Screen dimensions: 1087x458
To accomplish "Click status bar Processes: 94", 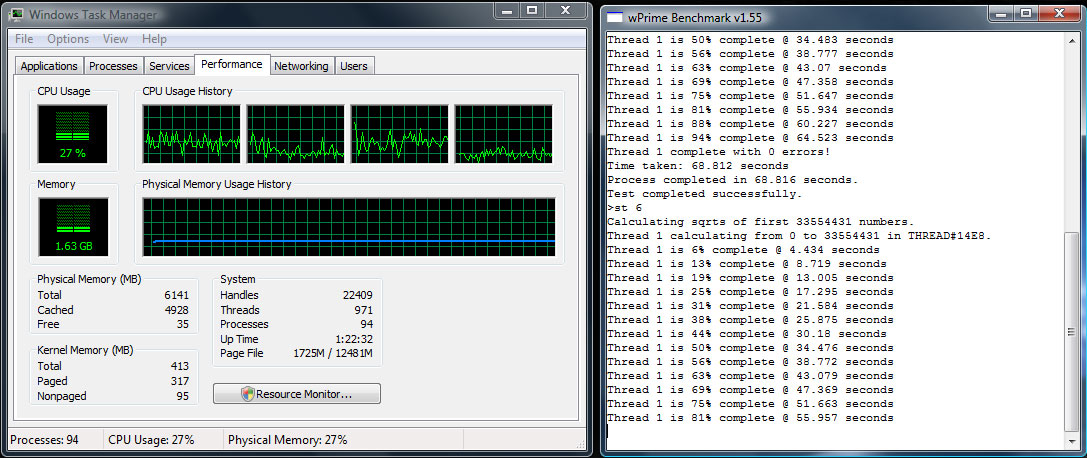I will coord(44,440).
